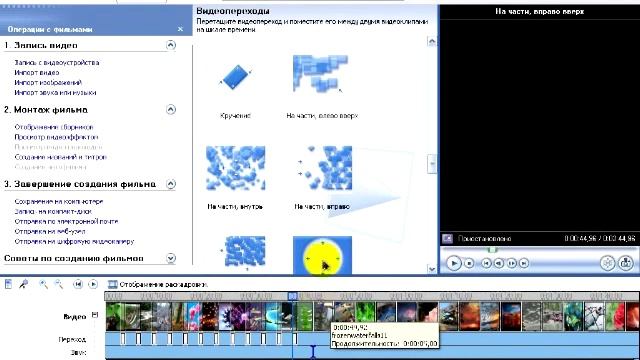Click scroll-down arrow of transitions list
This screenshot has width=640, height=360.
[x=431, y=269]
